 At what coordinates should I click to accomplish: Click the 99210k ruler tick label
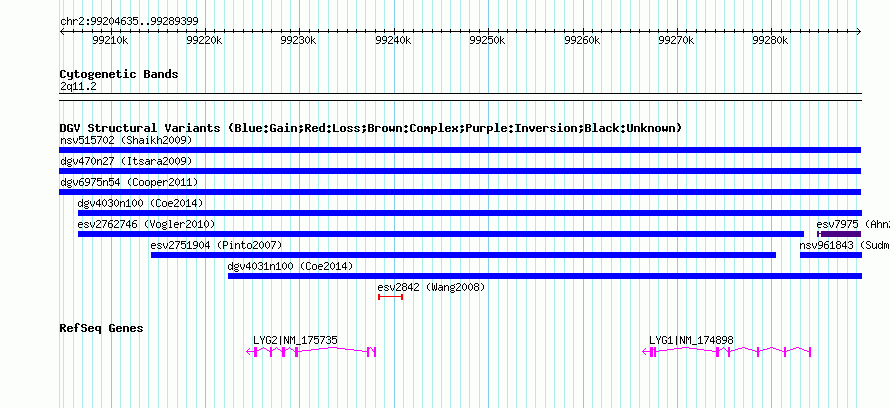pos(110,40)
